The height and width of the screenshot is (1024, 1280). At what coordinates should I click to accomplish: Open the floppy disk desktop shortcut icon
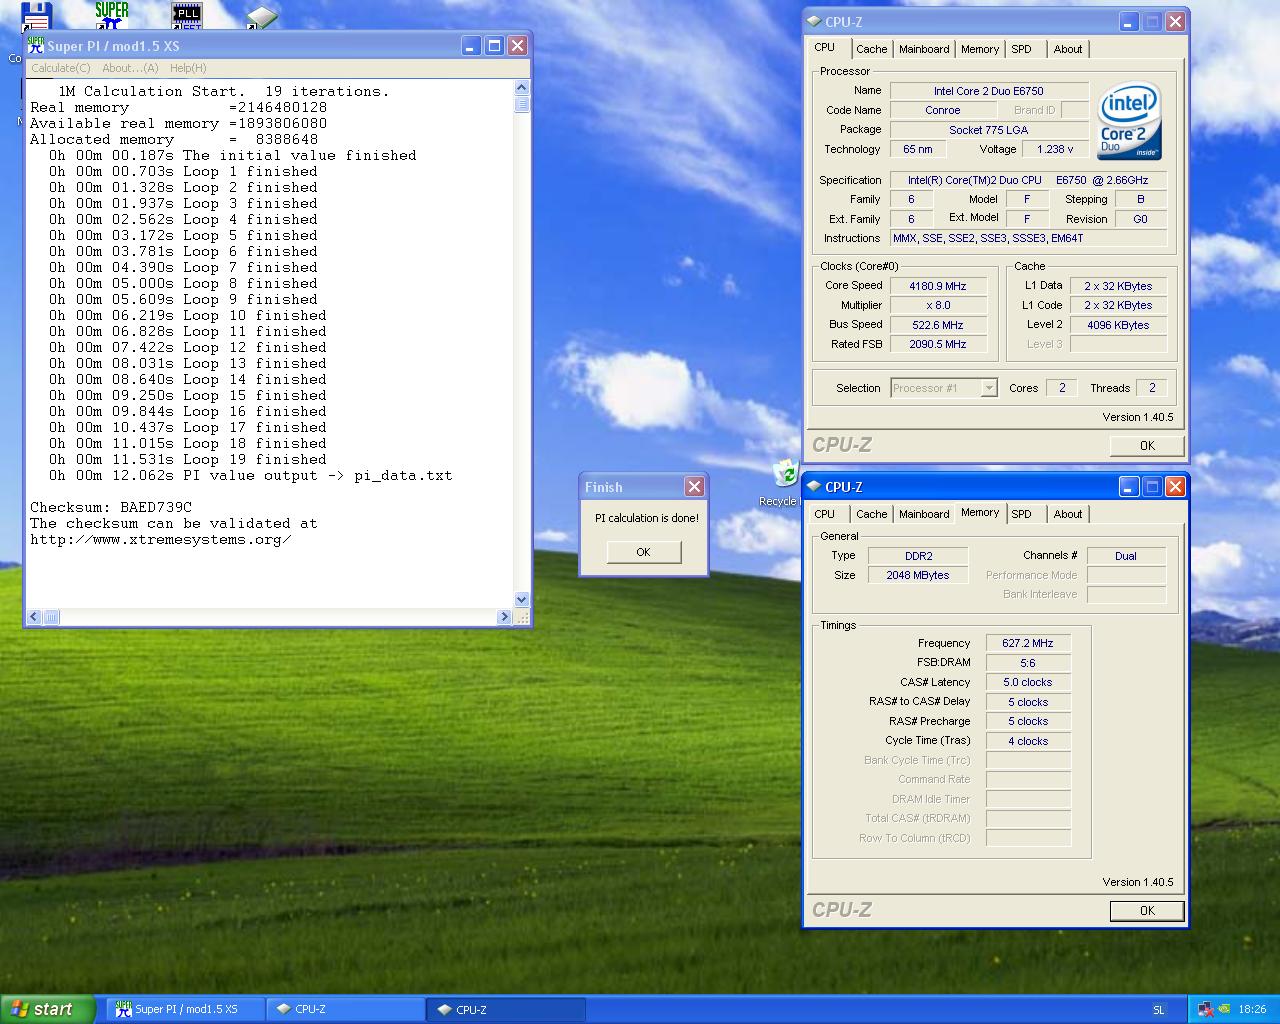[37, 14]
